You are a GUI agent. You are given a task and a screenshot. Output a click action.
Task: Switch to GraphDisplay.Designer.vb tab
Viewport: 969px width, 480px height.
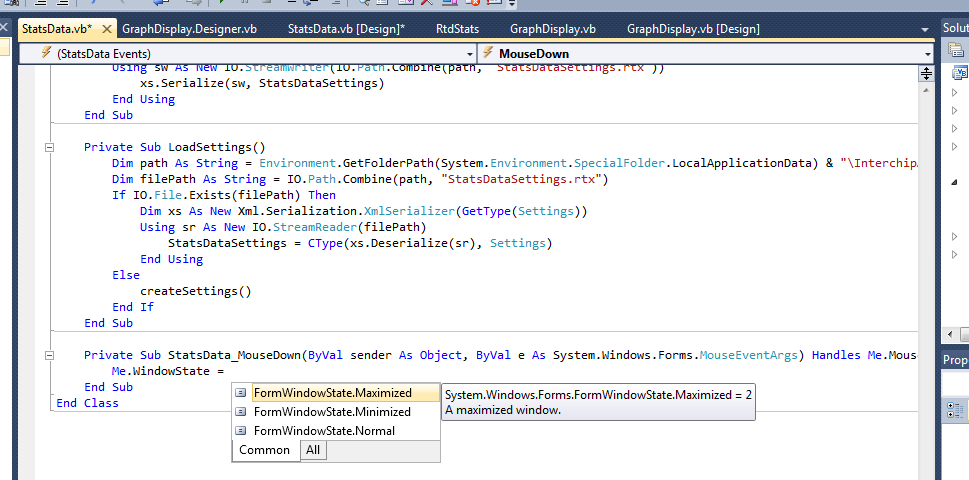[189, 29]
